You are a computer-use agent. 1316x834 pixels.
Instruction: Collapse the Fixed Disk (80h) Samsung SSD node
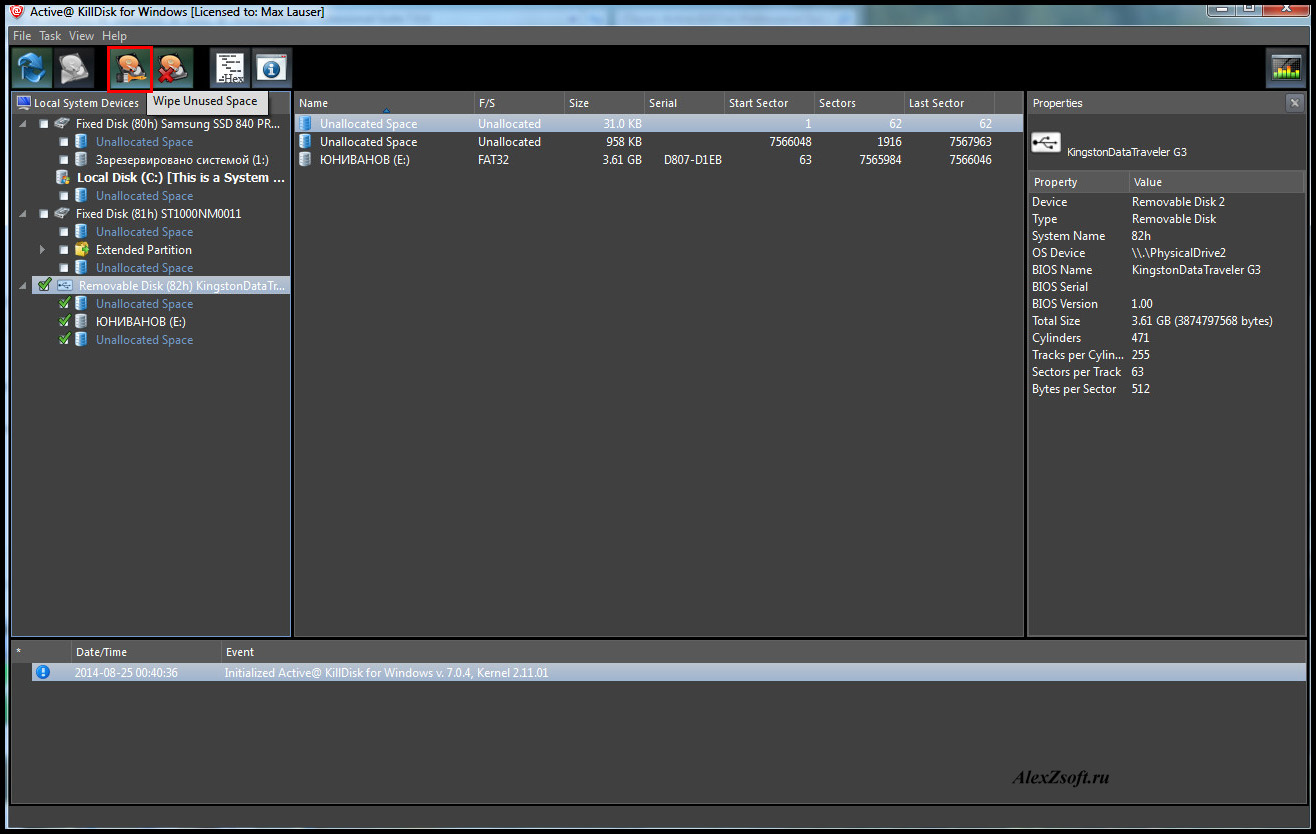point(23,124)
